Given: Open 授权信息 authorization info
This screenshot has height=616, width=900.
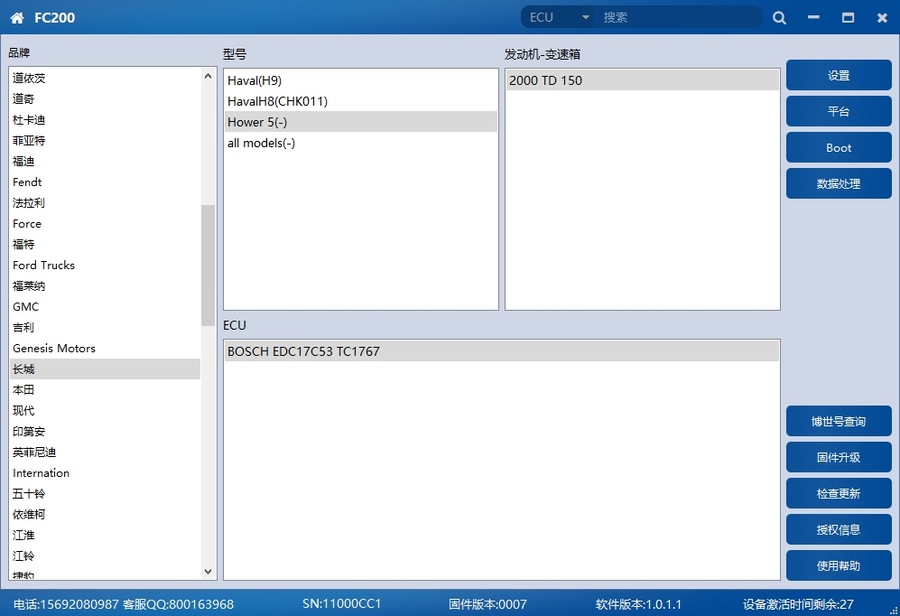Looking at the screenshot, I should [839, 530].
